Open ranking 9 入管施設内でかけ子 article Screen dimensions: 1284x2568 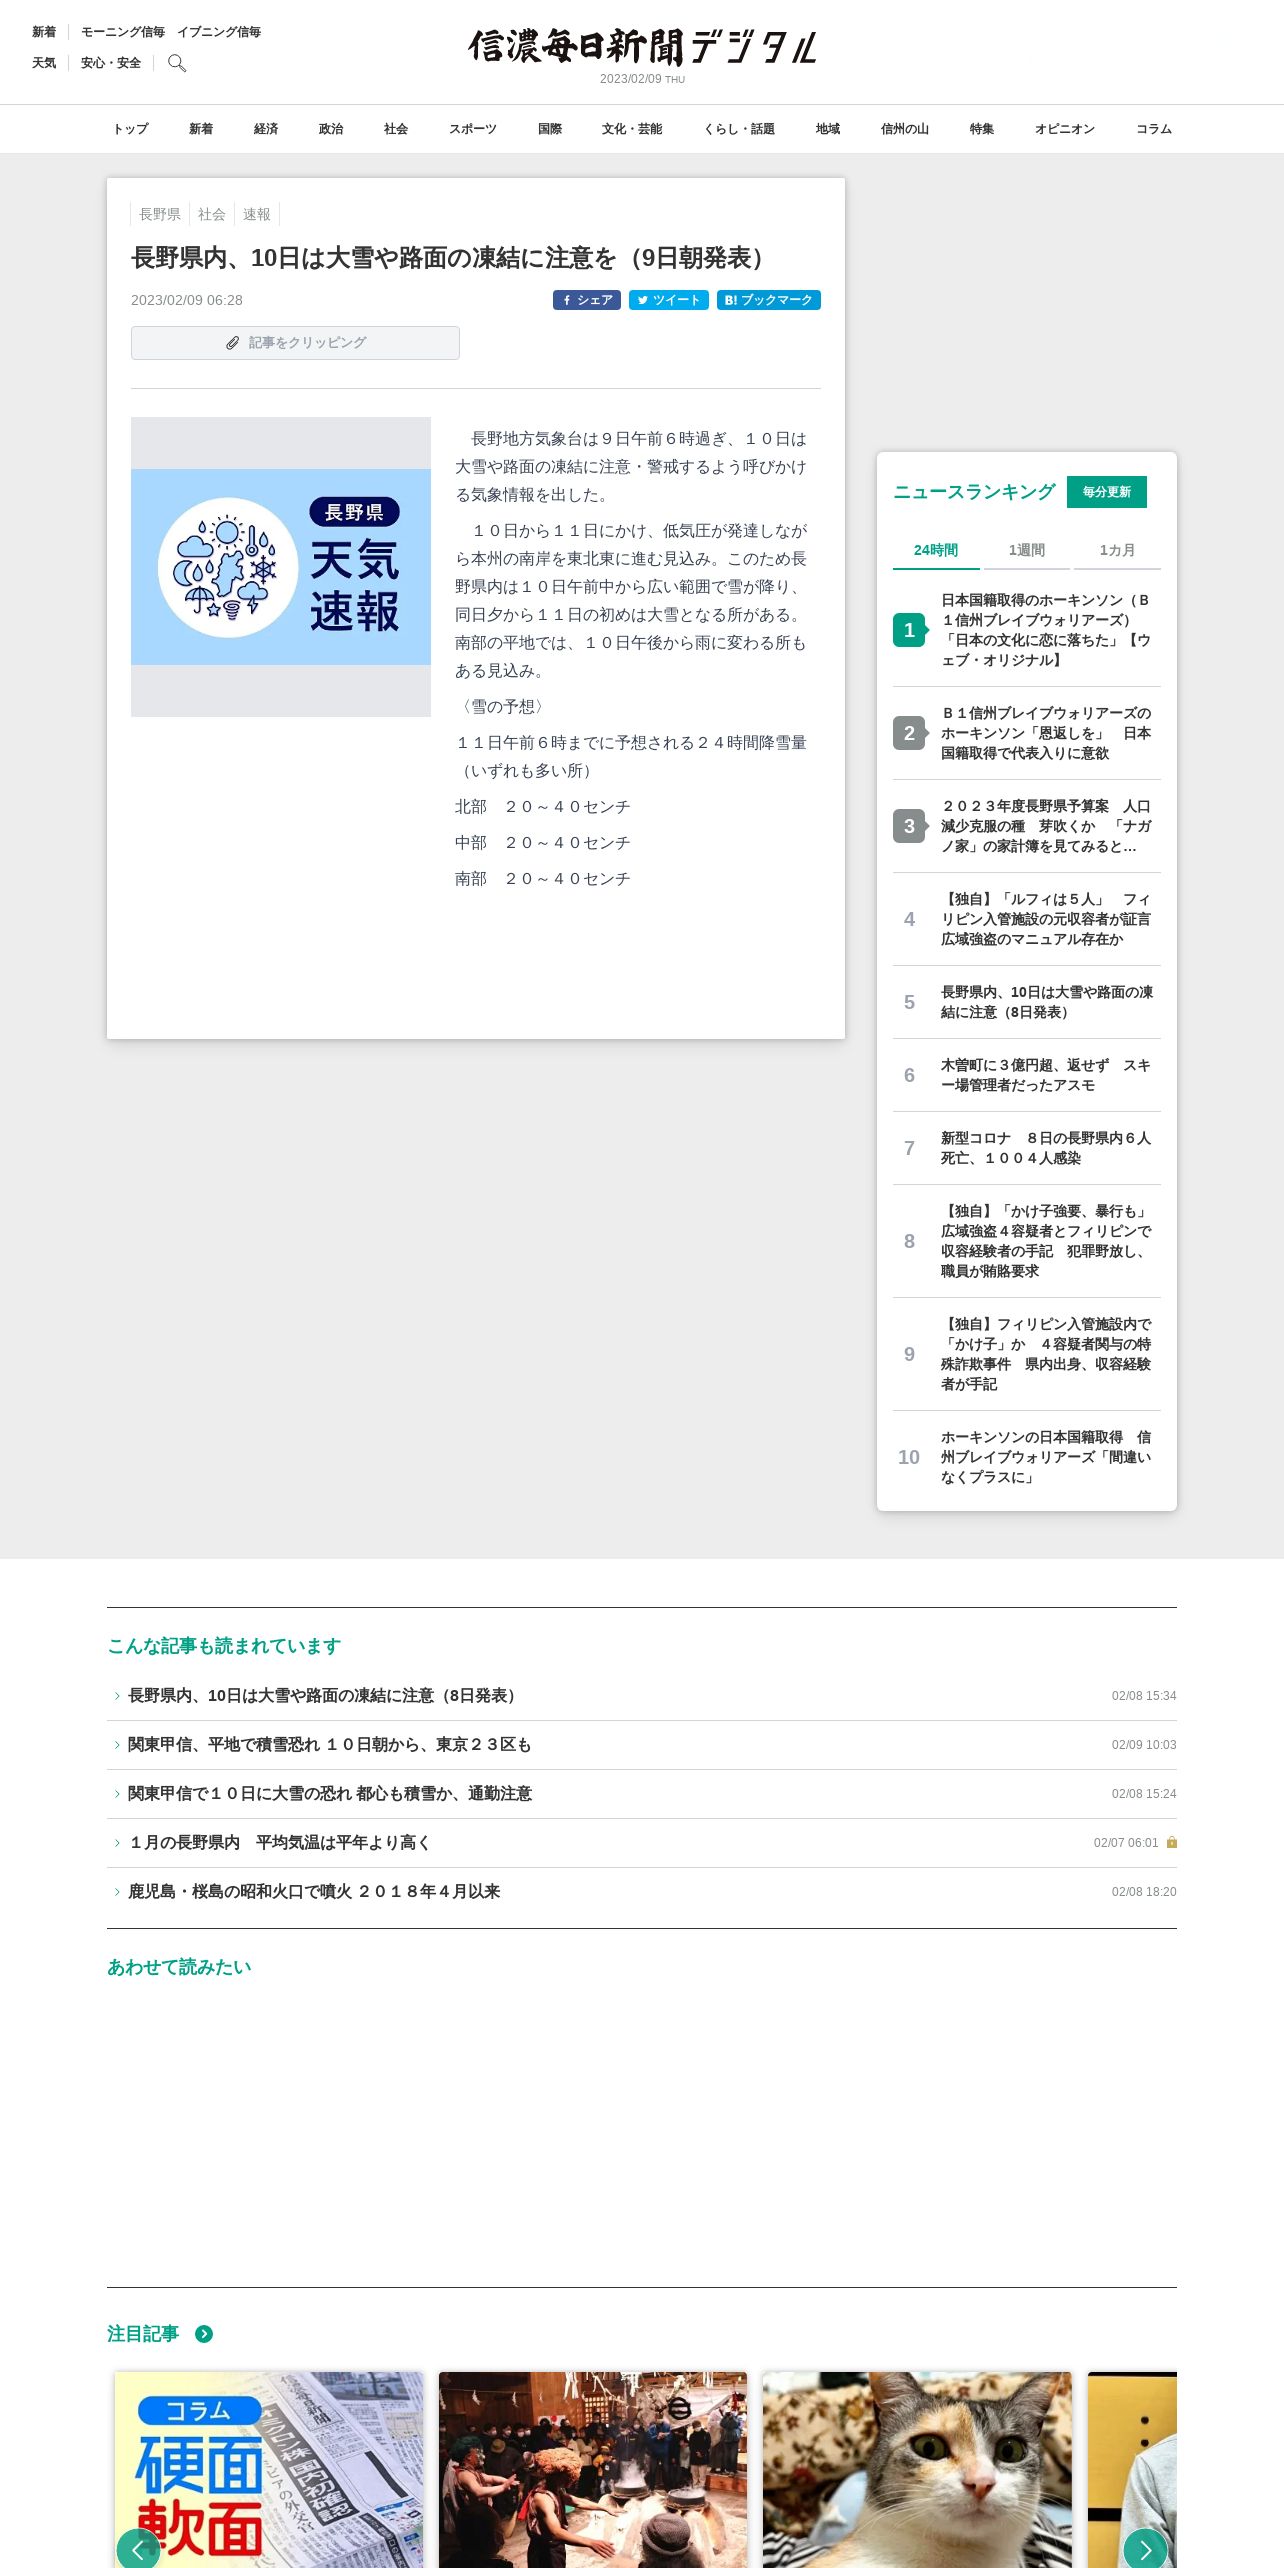tap(1027, 1354)
